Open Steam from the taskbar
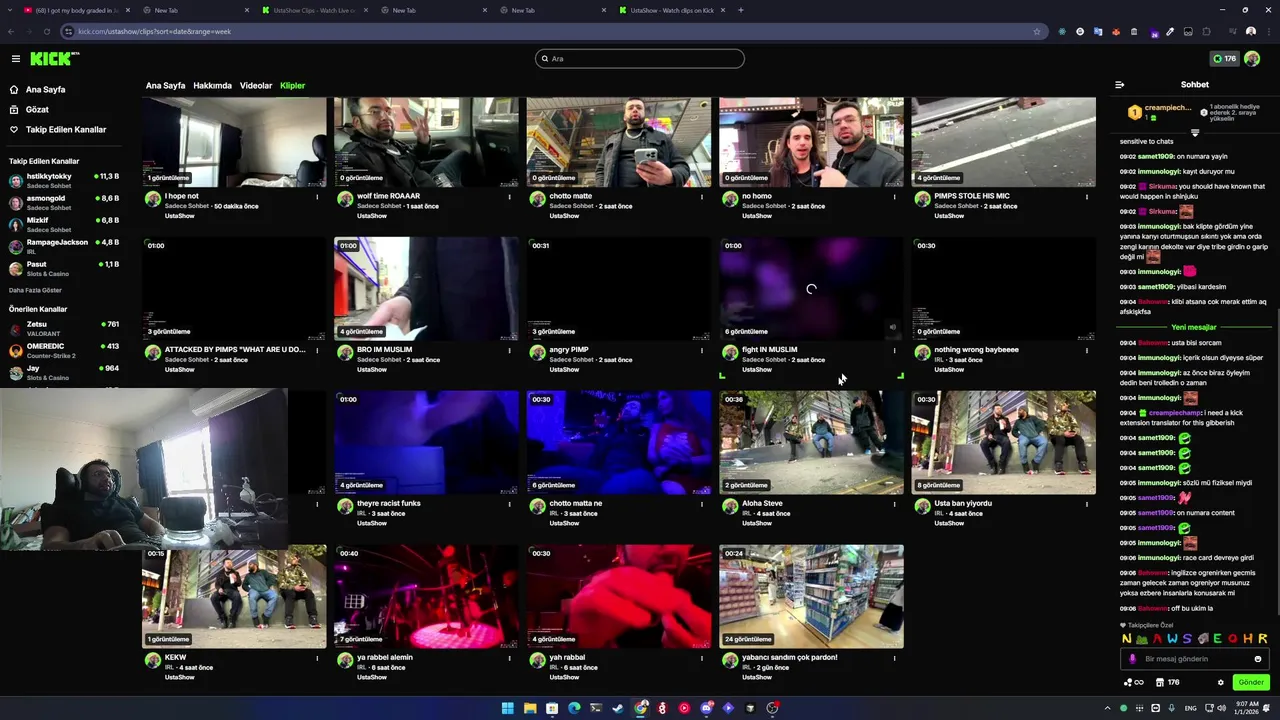 click(618, 708)
